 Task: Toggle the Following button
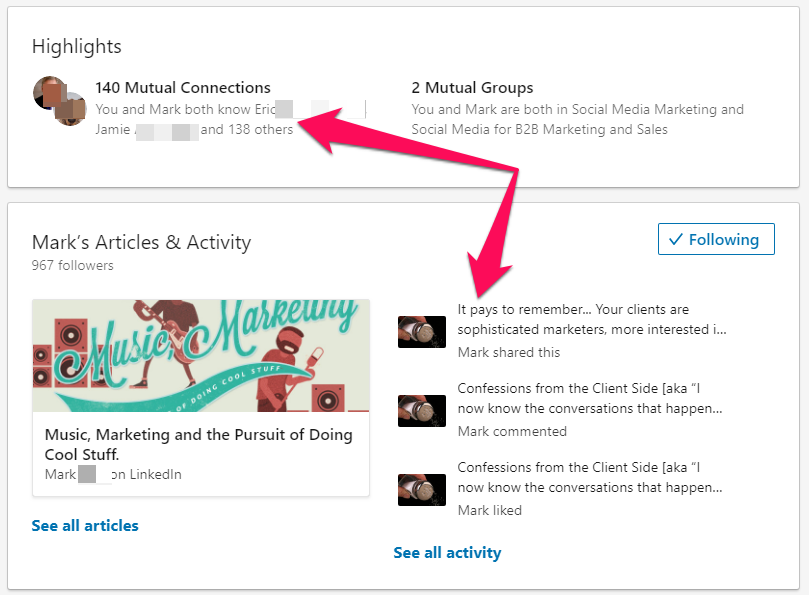click(x=716, y=239)
